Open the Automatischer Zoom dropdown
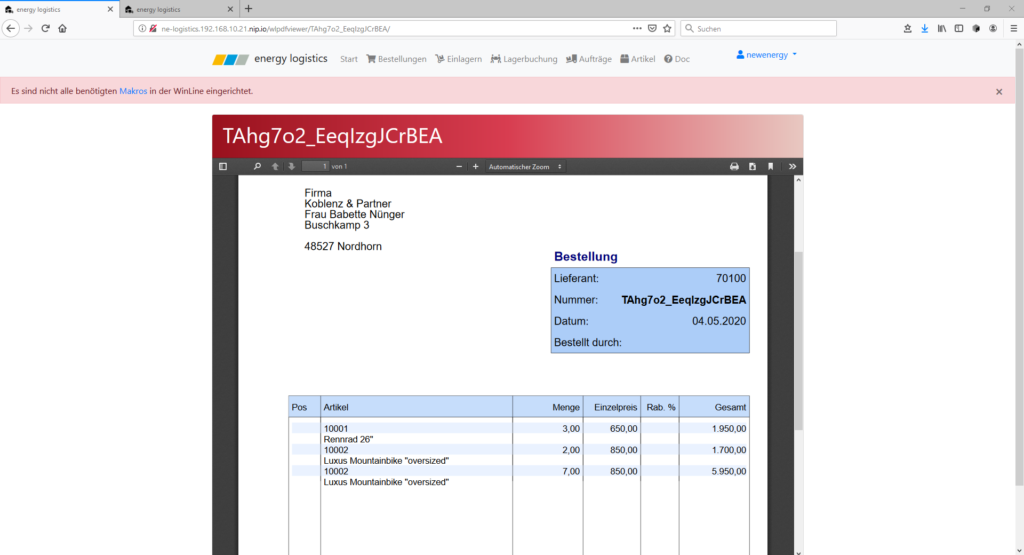The height and width of the screenshot is (555, 1024). 525,166
